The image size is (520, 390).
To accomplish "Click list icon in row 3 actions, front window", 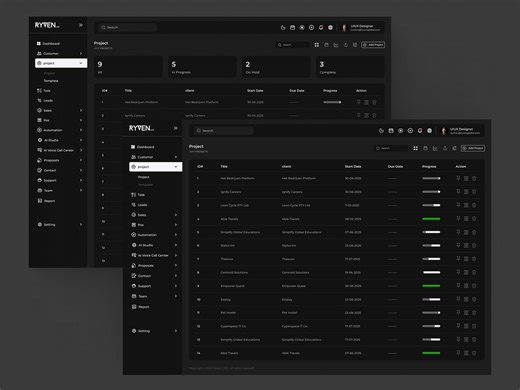I will pyautogui.click(x=466, y=205).
